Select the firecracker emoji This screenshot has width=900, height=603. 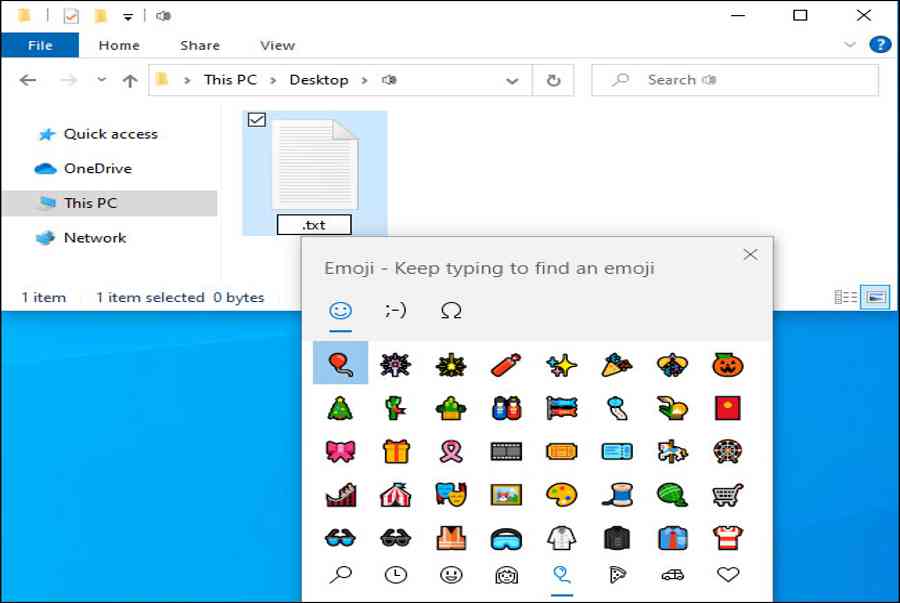click(x=506, y=365)
